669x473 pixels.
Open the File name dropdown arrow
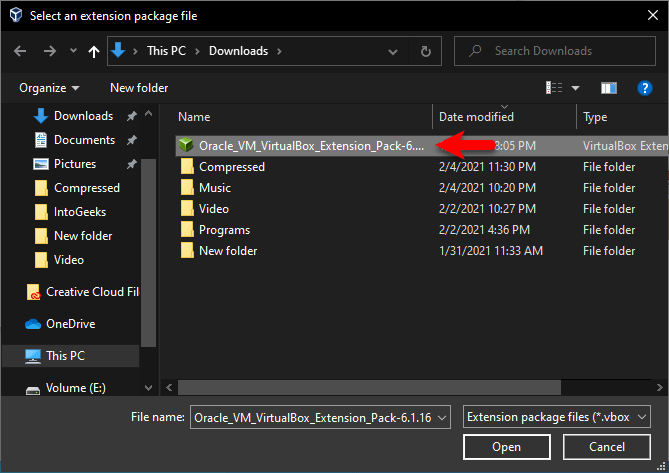[x=442, y=417]
